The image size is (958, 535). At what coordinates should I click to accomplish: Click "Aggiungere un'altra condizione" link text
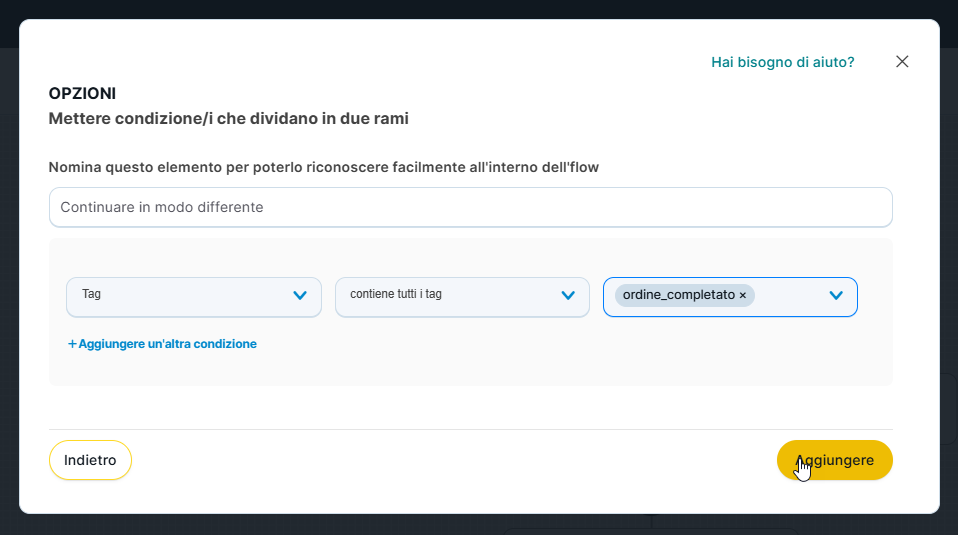point(167,344)
